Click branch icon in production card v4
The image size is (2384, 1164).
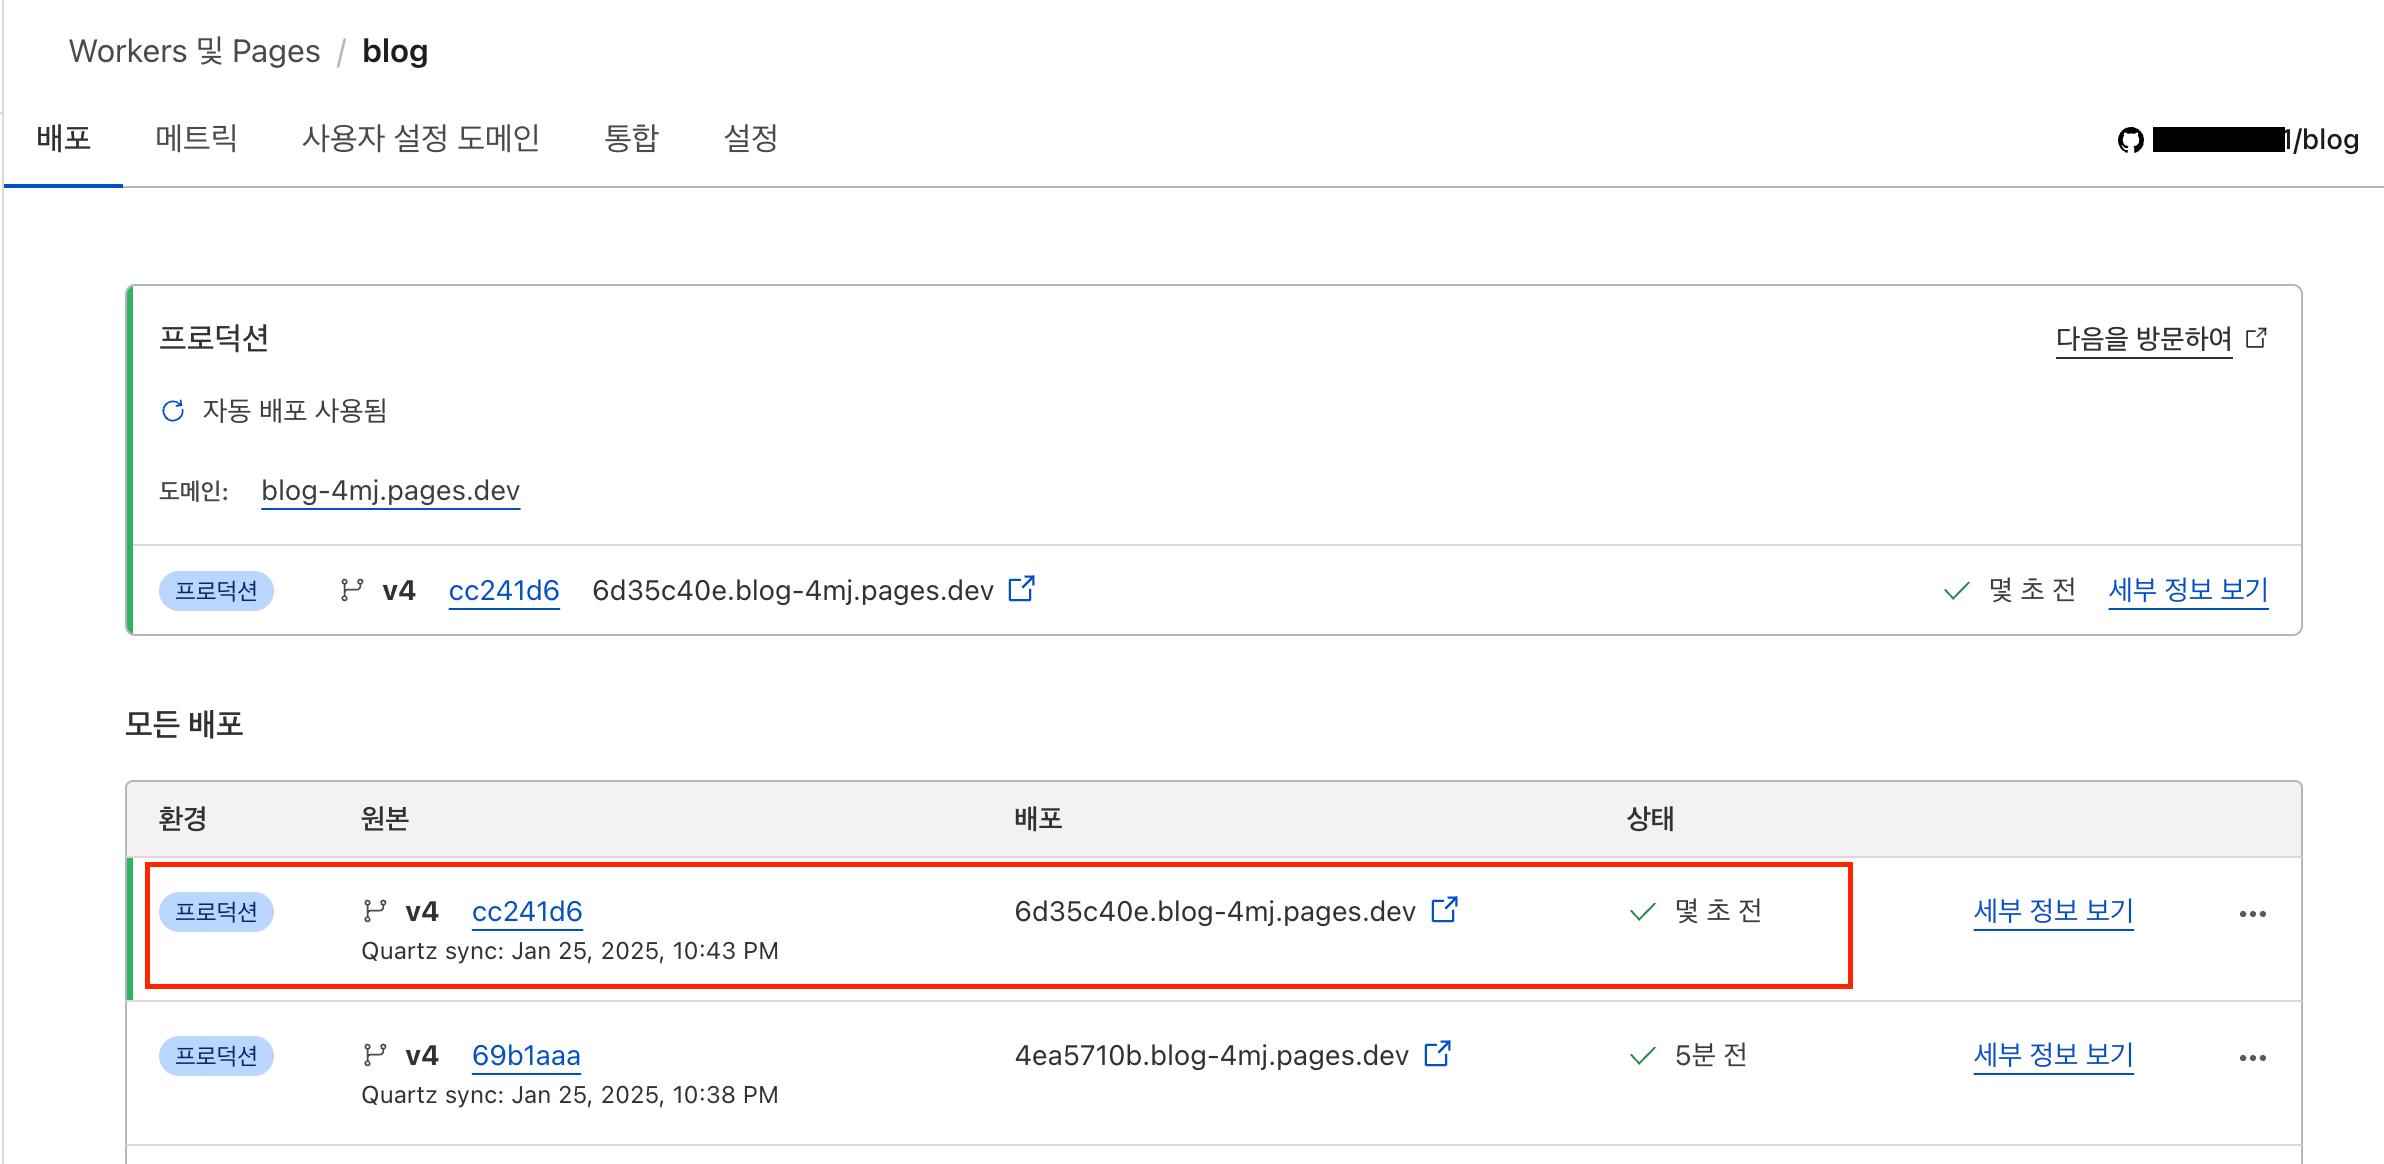coord(351,590)
